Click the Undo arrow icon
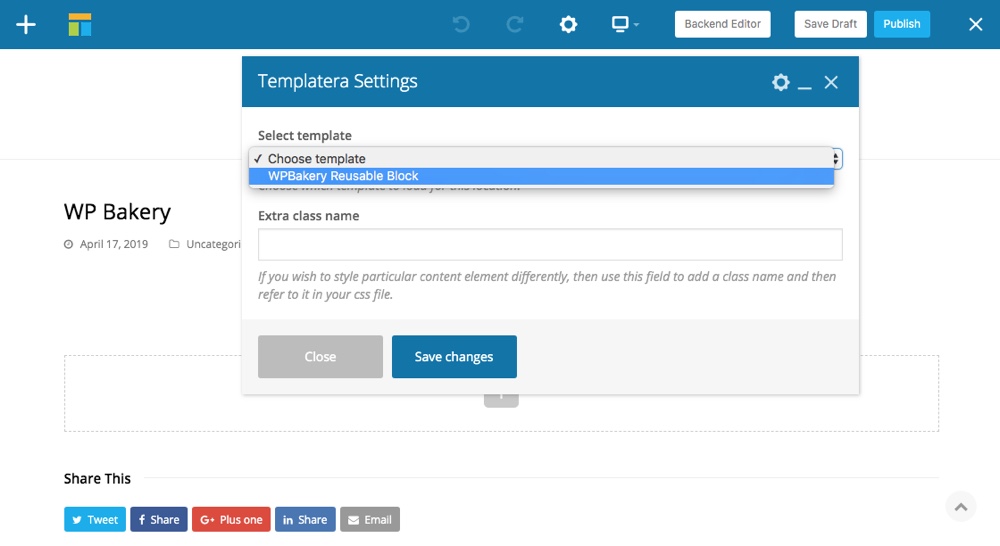 [461, 24]
